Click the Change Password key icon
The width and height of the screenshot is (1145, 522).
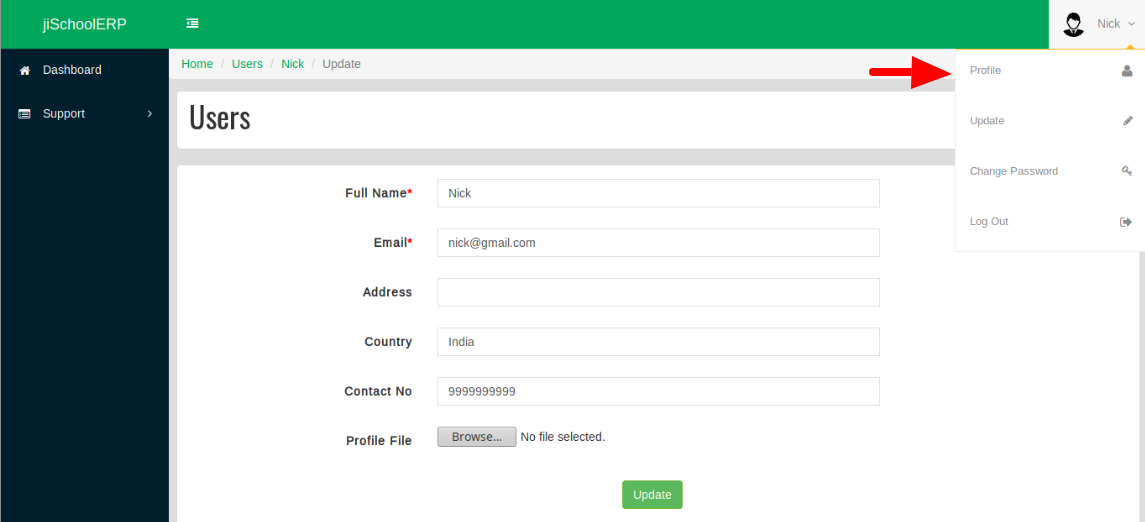1127,171
